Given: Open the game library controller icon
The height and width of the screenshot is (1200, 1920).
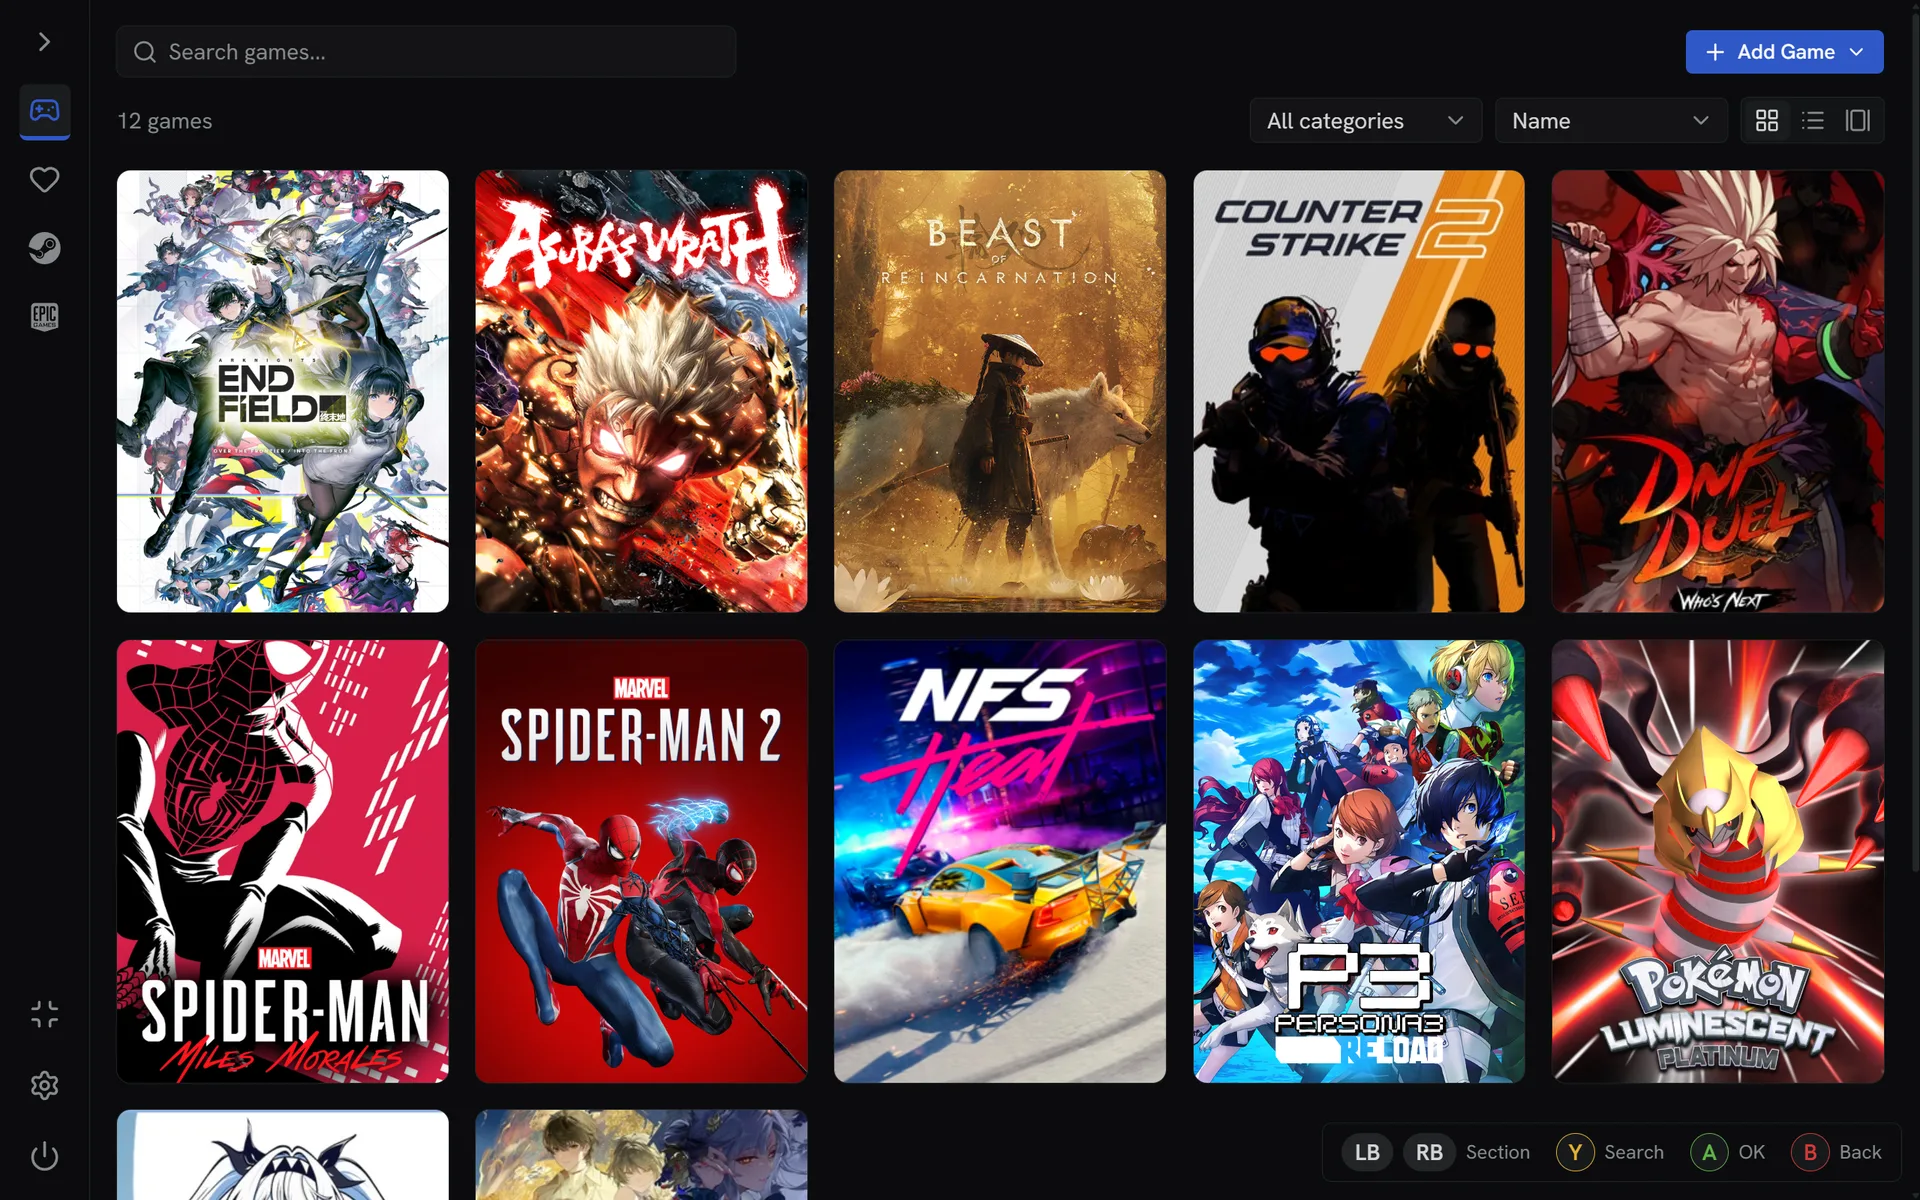Looking at the screenshot, I should click(44, 110).
